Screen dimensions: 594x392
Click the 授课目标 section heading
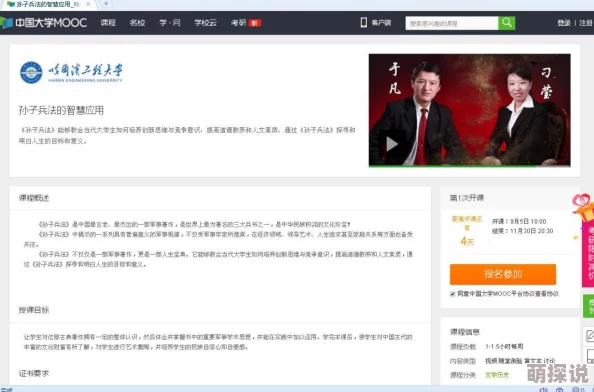pos(34,310)
